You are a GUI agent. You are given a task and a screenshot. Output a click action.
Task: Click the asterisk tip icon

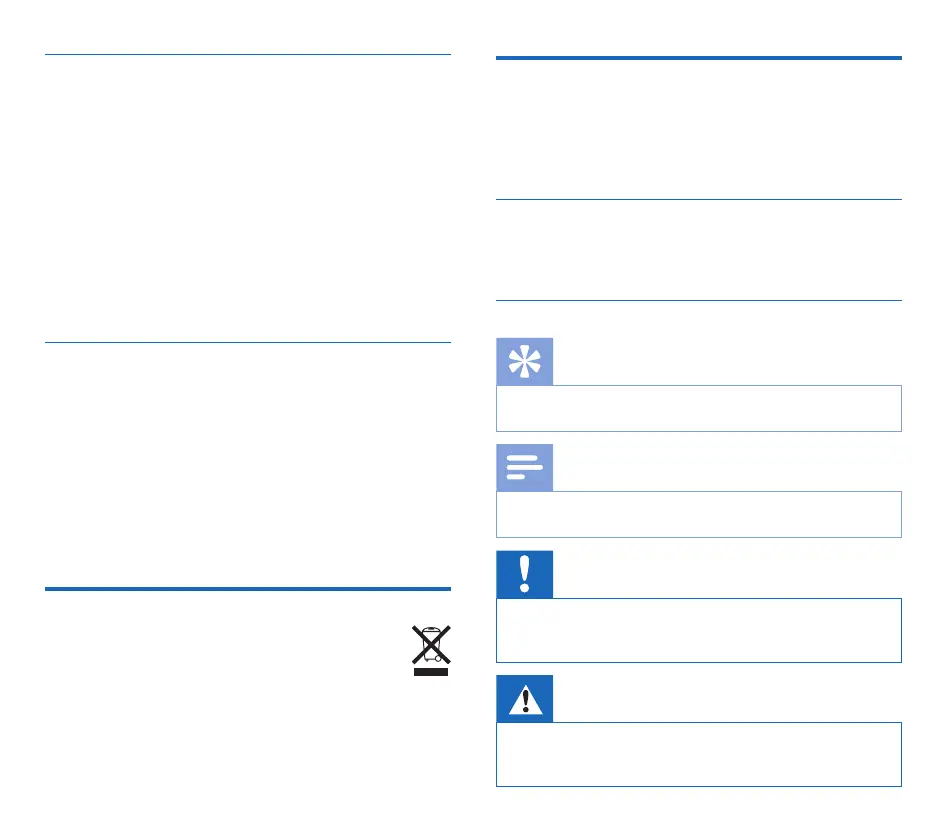524,361
